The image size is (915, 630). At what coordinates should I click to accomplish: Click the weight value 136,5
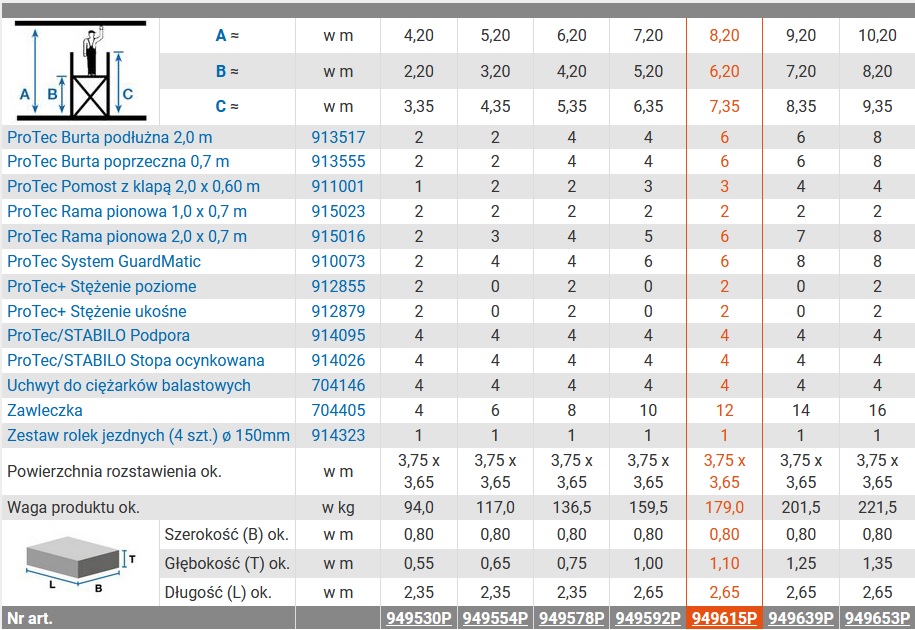click(571, 508)
